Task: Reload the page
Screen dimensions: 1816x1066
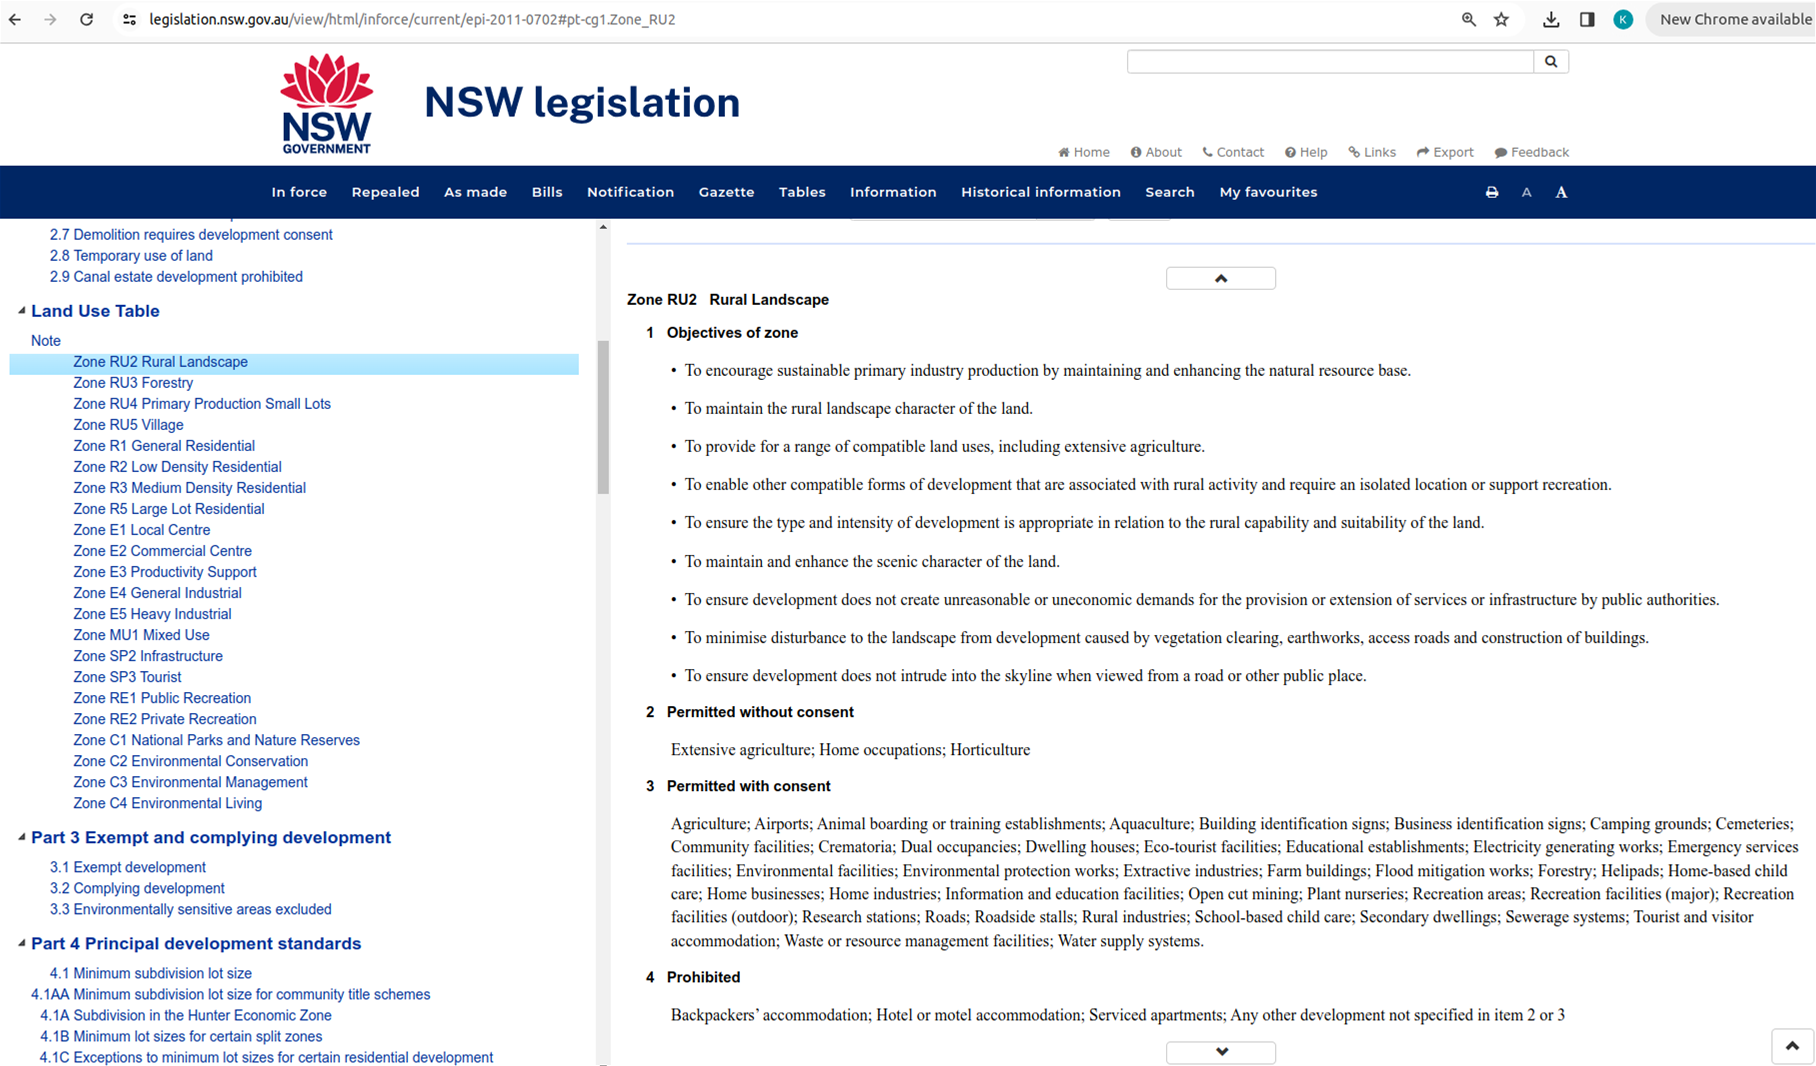Action: pyautogui.click(x=87, y=19)
